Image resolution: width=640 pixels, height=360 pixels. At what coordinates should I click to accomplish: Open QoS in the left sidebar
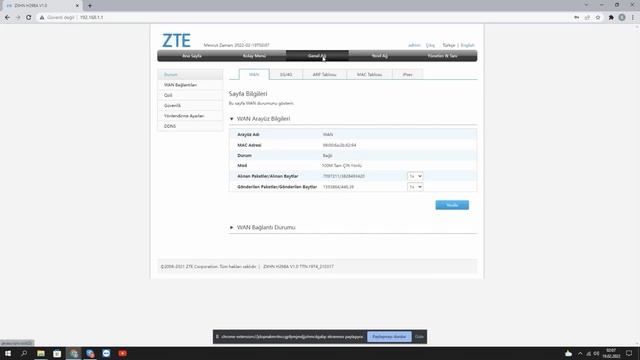click(190, 95)
